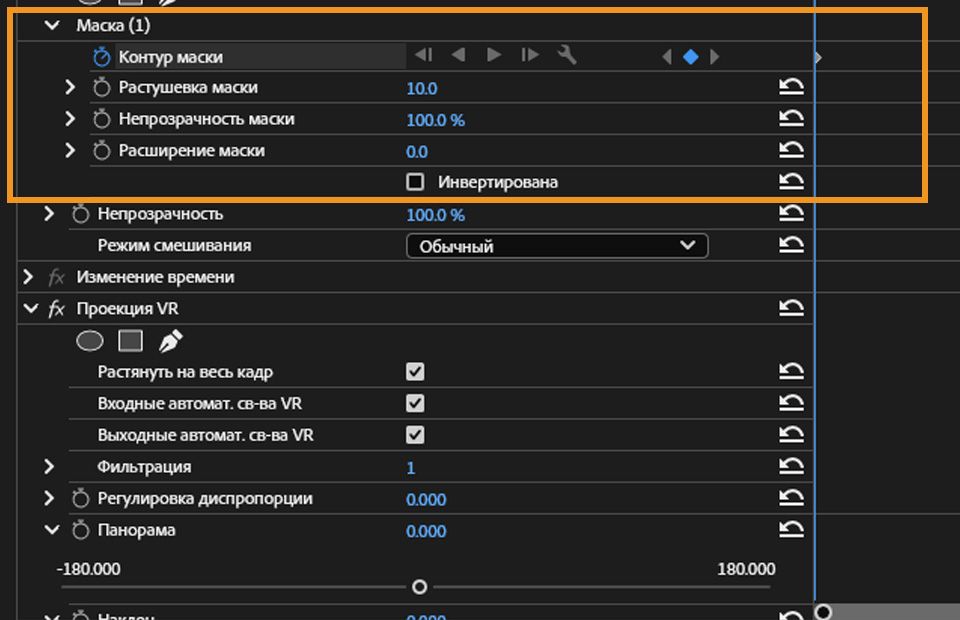
Task: Edit Панорама value 0.000
Action: 426,531
